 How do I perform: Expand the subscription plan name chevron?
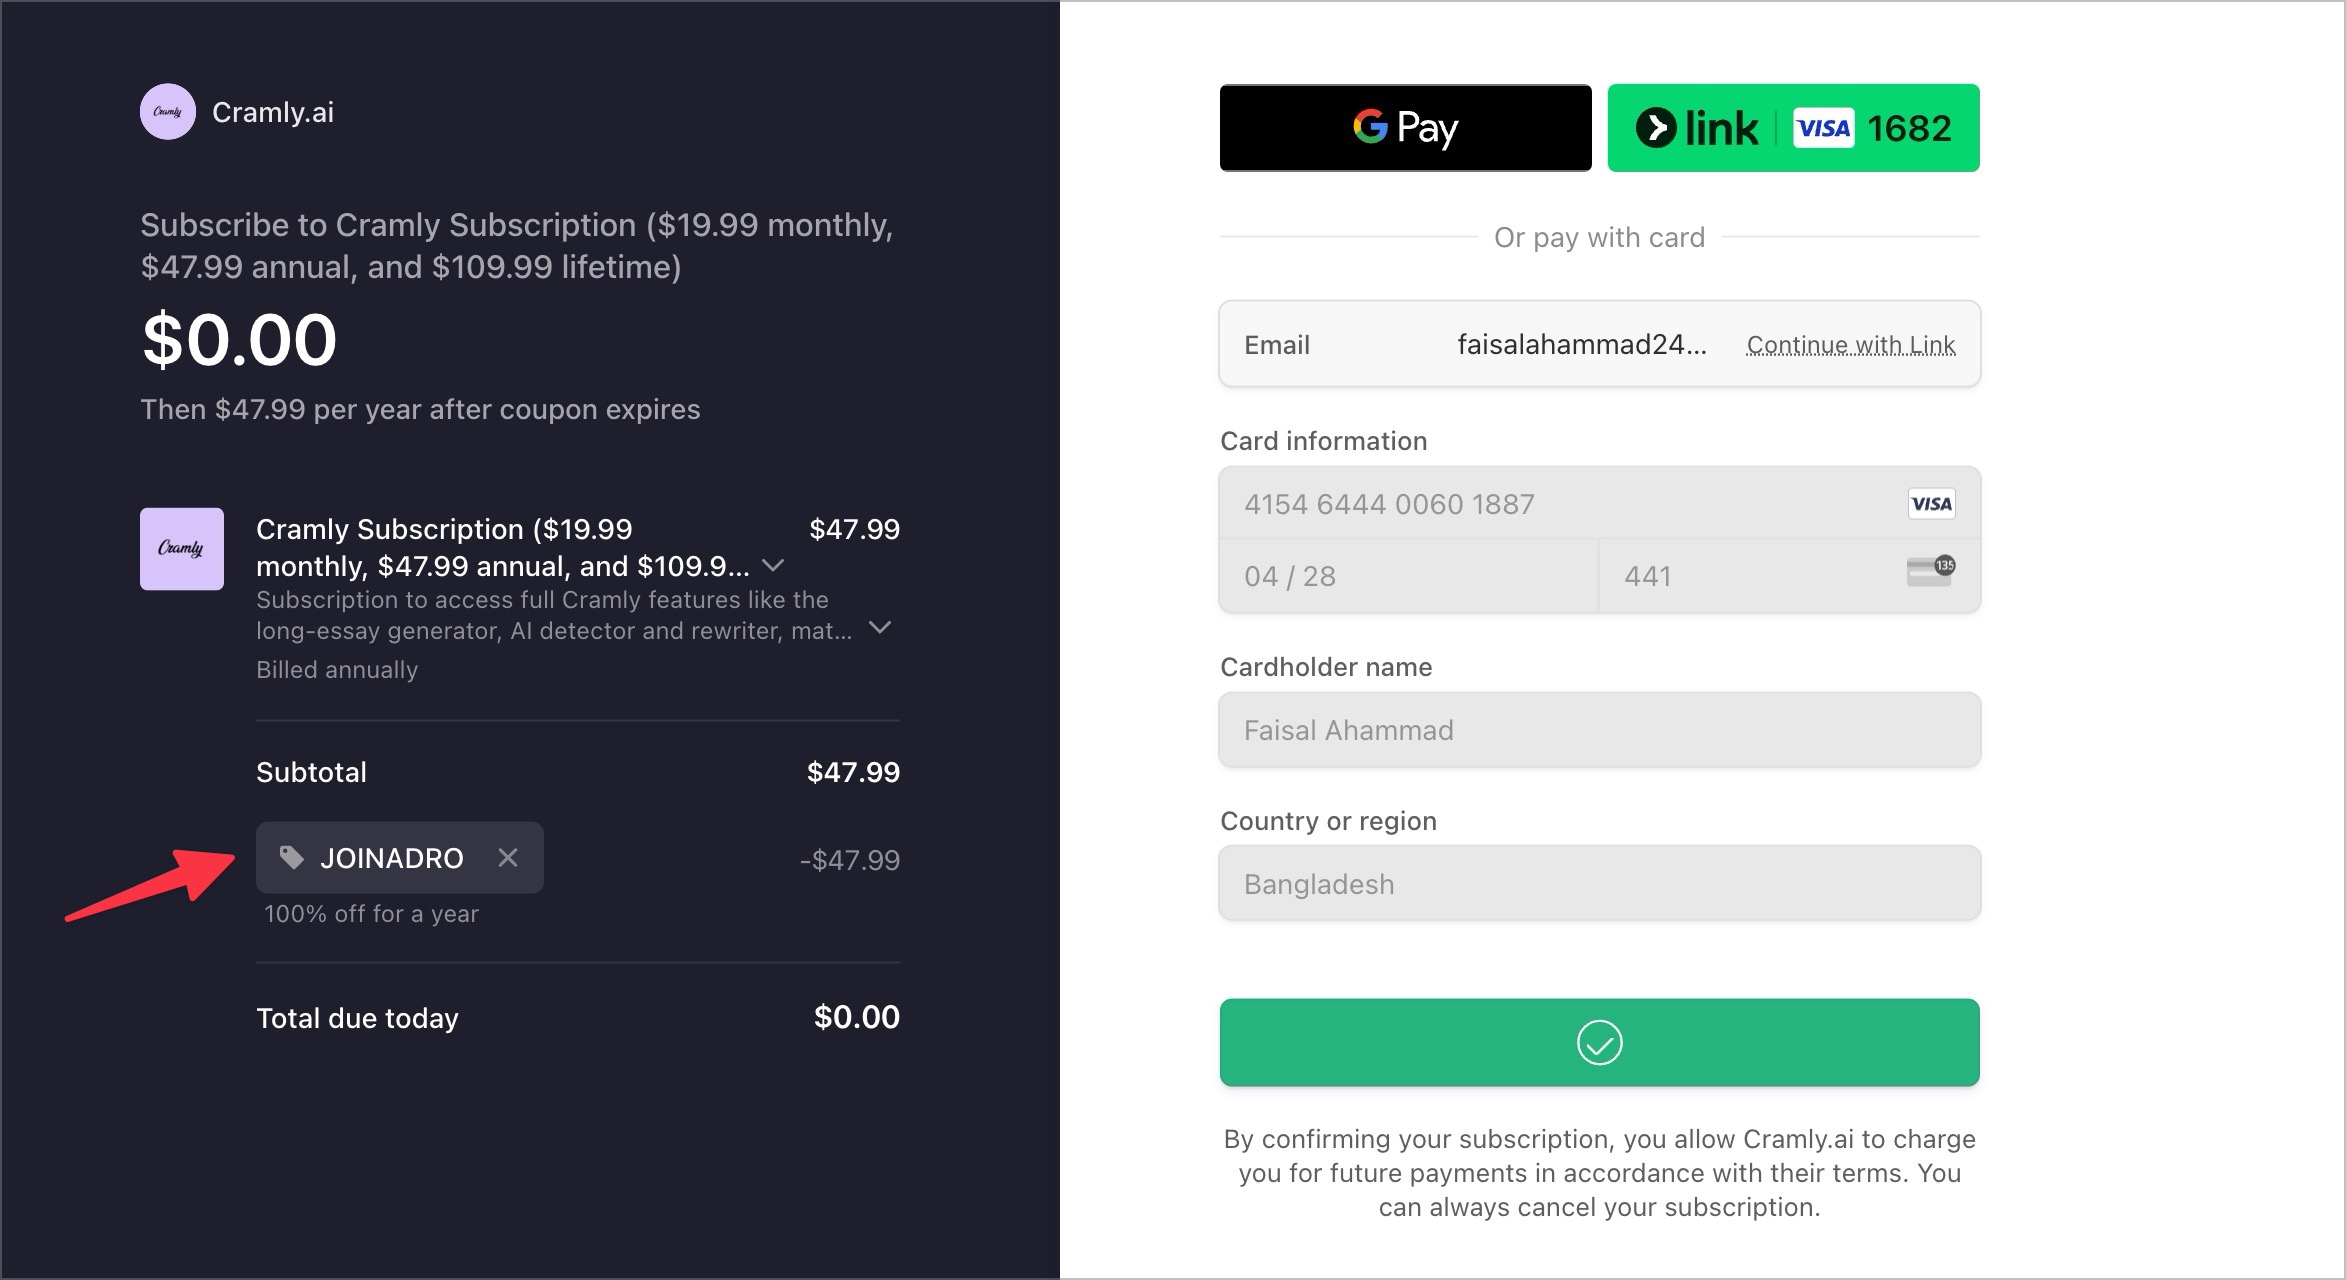tap(773, 566)
